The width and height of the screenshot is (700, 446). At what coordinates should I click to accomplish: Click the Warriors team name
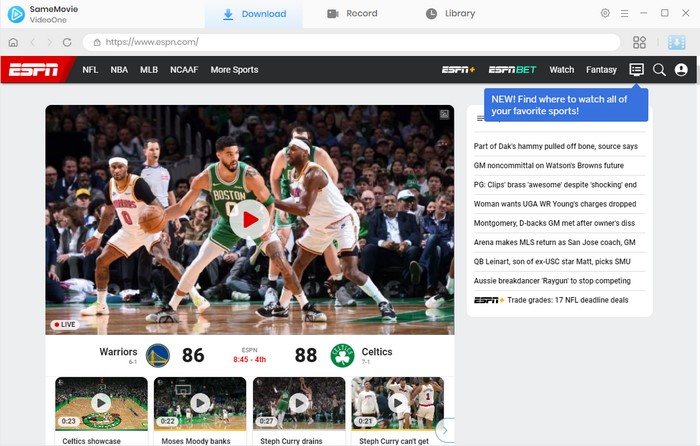[x=118, y=352]
